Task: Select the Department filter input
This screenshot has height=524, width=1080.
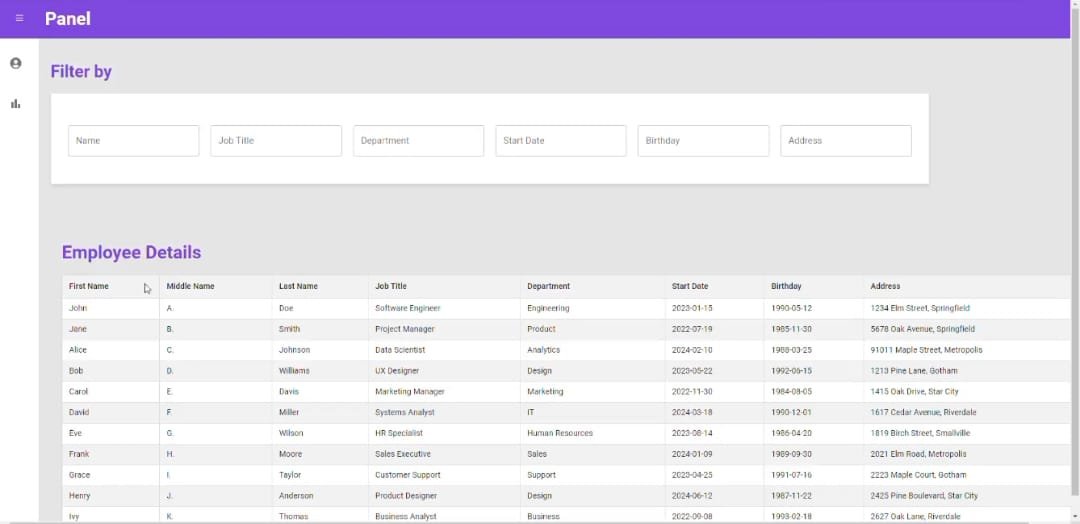Action: point(418,141)
